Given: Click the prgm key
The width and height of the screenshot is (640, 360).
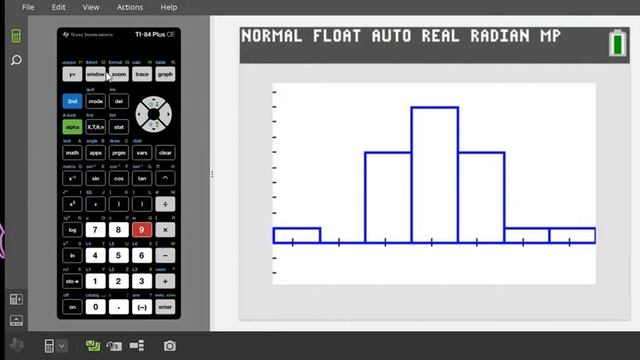Looking at the screenshot, I should (x=119, y=153).
